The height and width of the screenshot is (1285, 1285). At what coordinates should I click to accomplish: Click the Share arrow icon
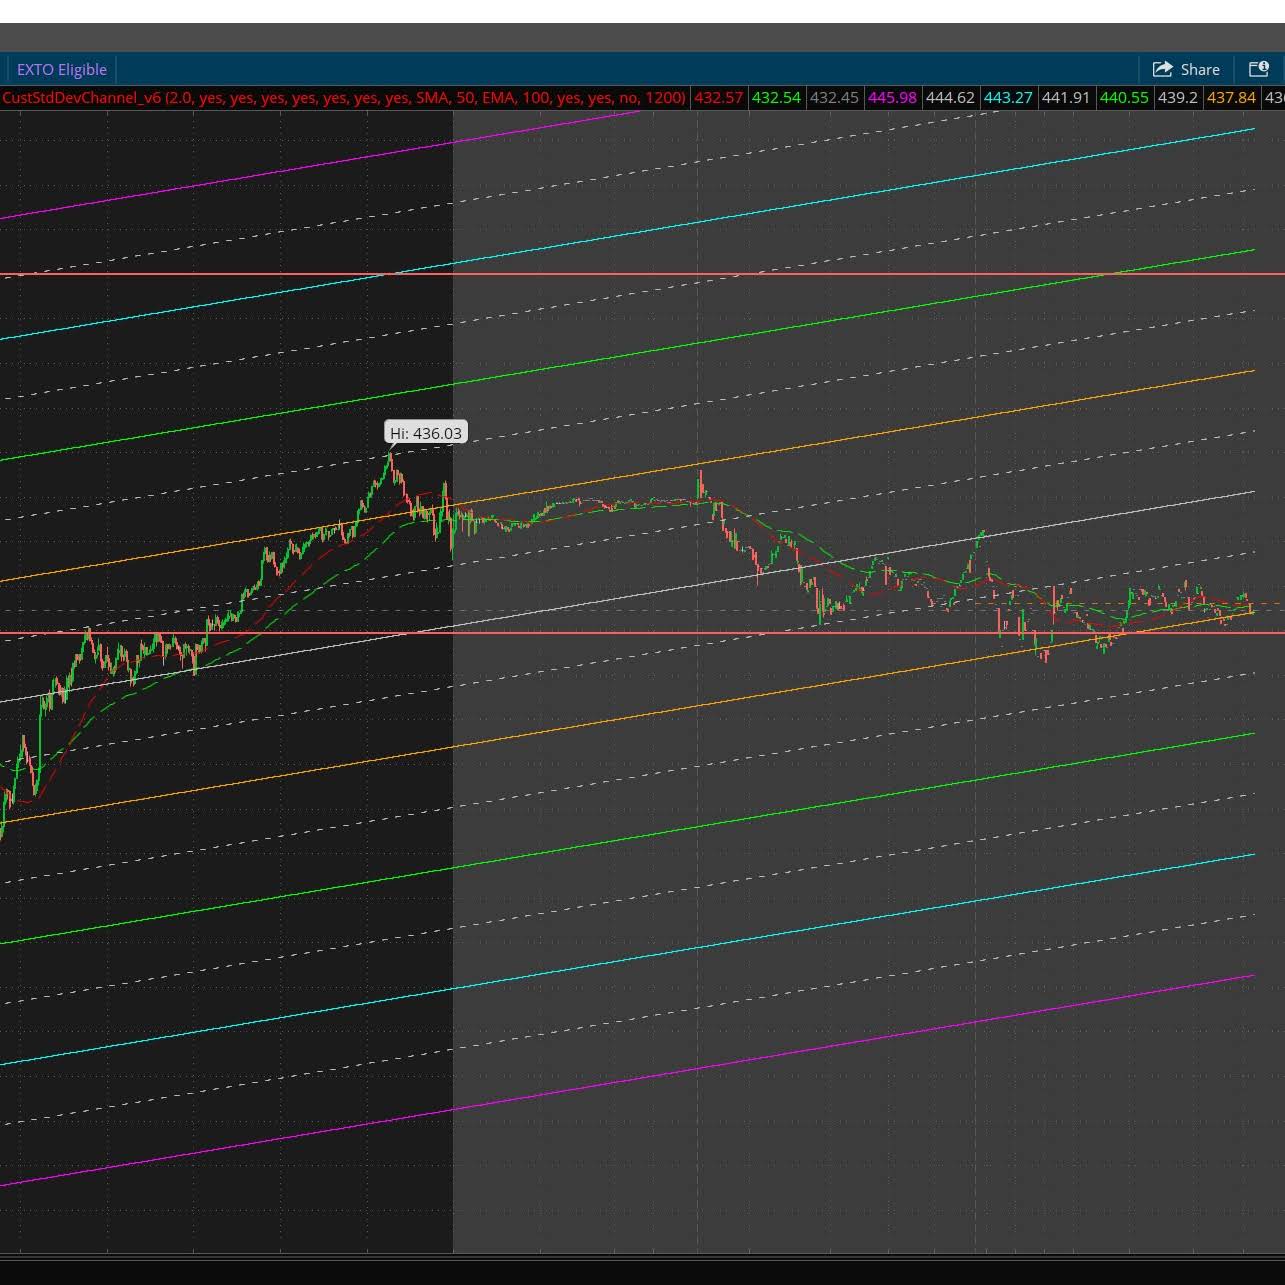(1162, 69)
